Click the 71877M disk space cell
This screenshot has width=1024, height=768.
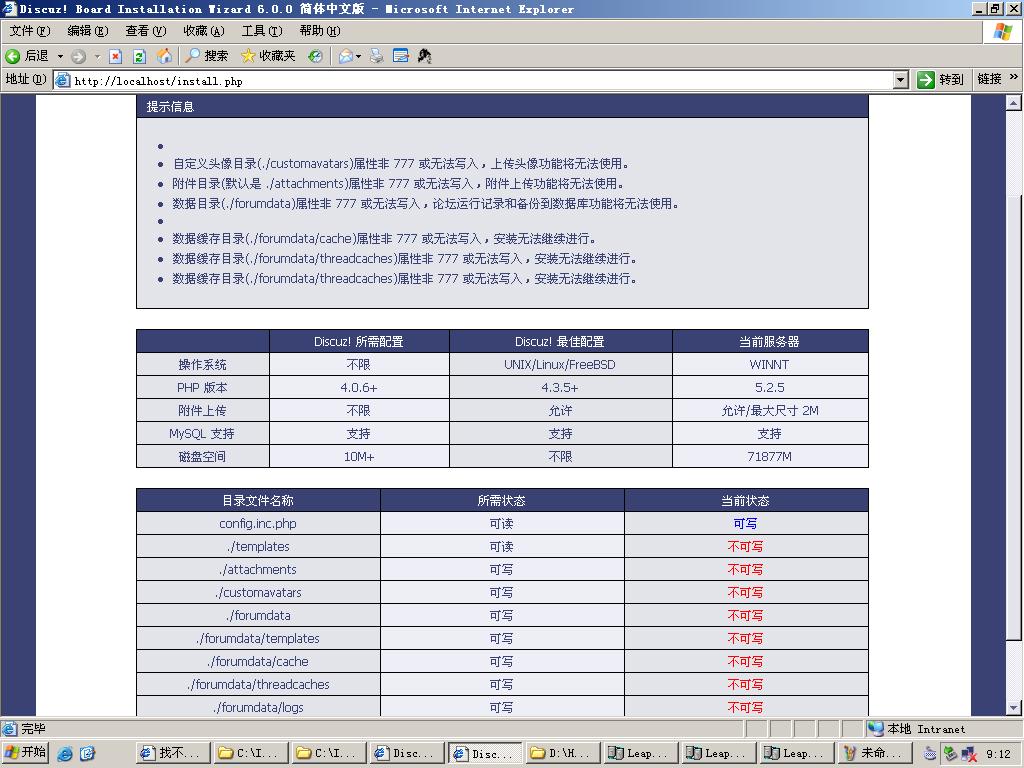click(x=770, y=456)
